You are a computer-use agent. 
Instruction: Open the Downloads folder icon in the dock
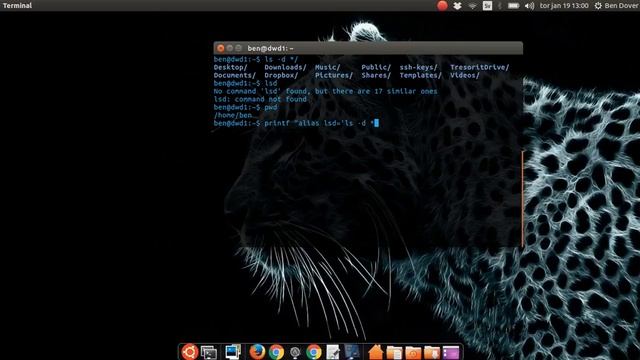pos(432,352)
